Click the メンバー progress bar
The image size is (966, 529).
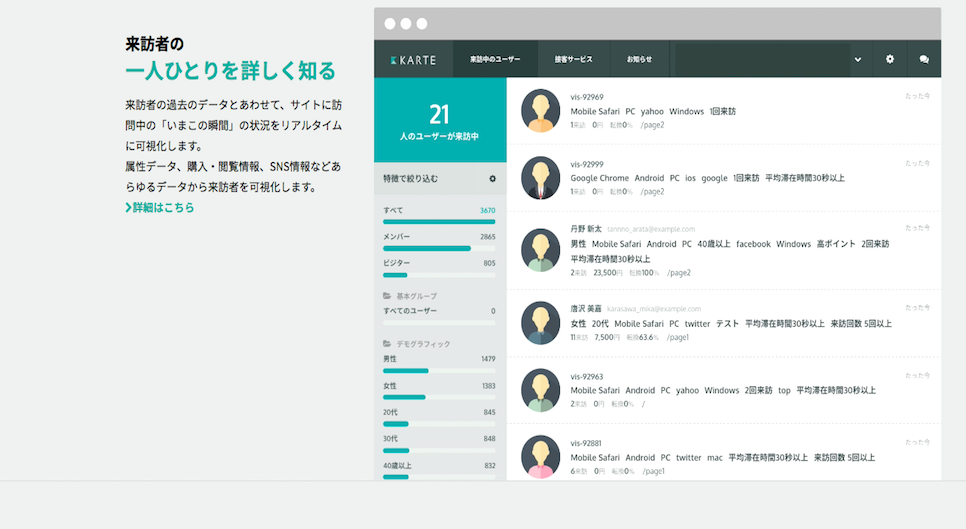point(439,248)
